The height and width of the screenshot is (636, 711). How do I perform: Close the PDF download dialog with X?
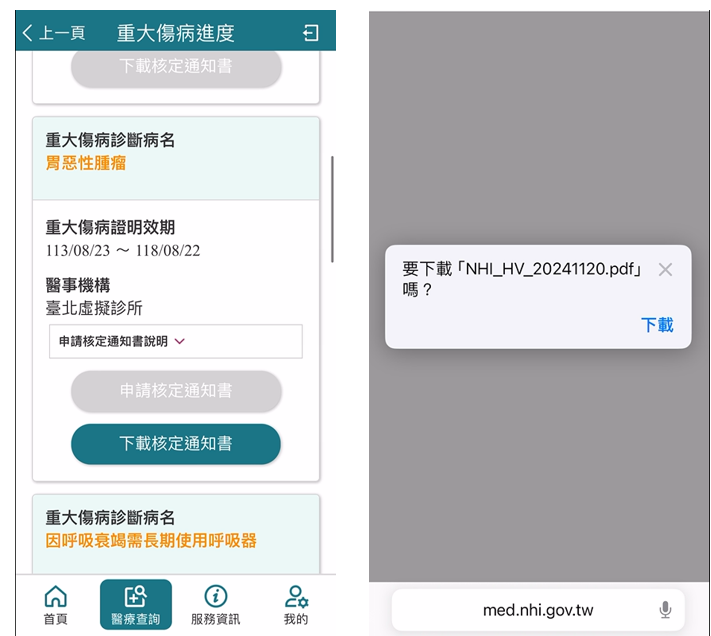(x=665, y=270)
